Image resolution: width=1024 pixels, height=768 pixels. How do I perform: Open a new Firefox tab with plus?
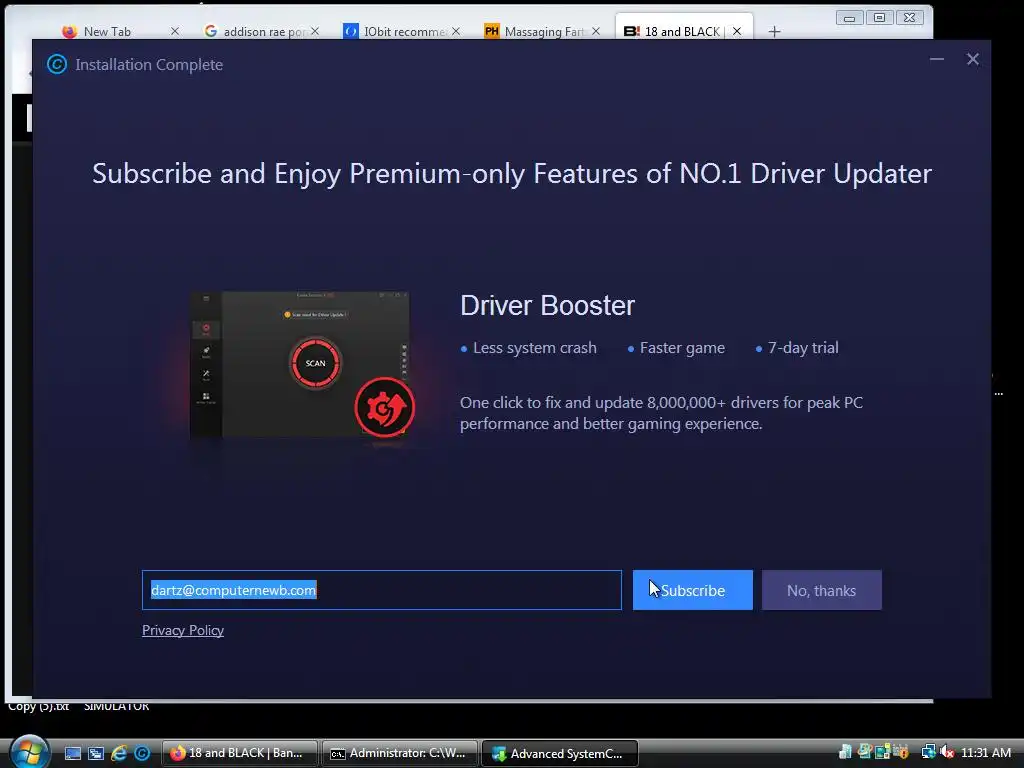click(774, 31)
